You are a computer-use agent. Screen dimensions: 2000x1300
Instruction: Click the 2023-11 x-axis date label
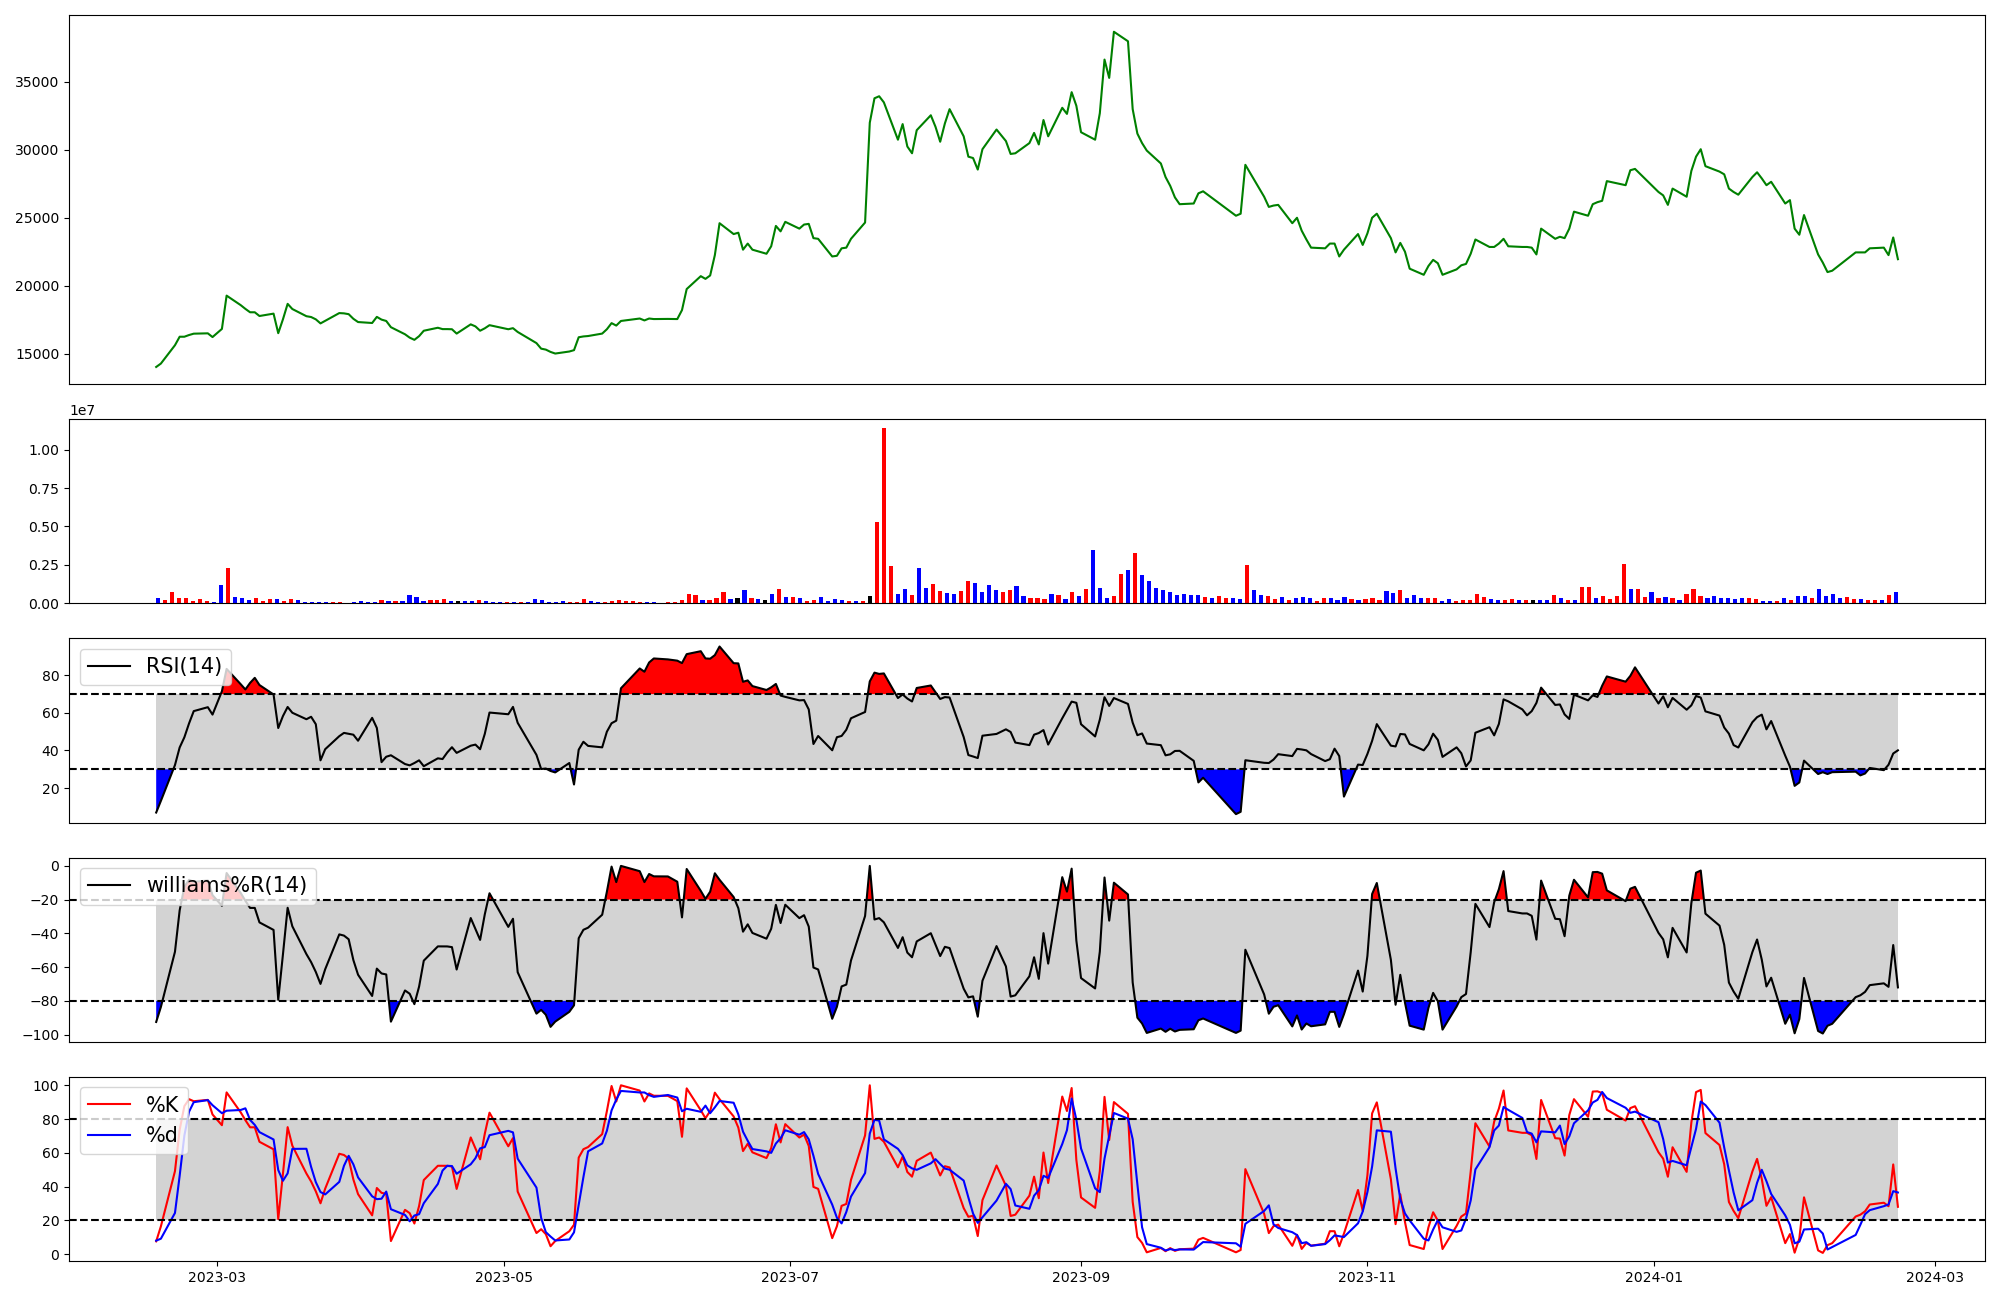1366,1277
